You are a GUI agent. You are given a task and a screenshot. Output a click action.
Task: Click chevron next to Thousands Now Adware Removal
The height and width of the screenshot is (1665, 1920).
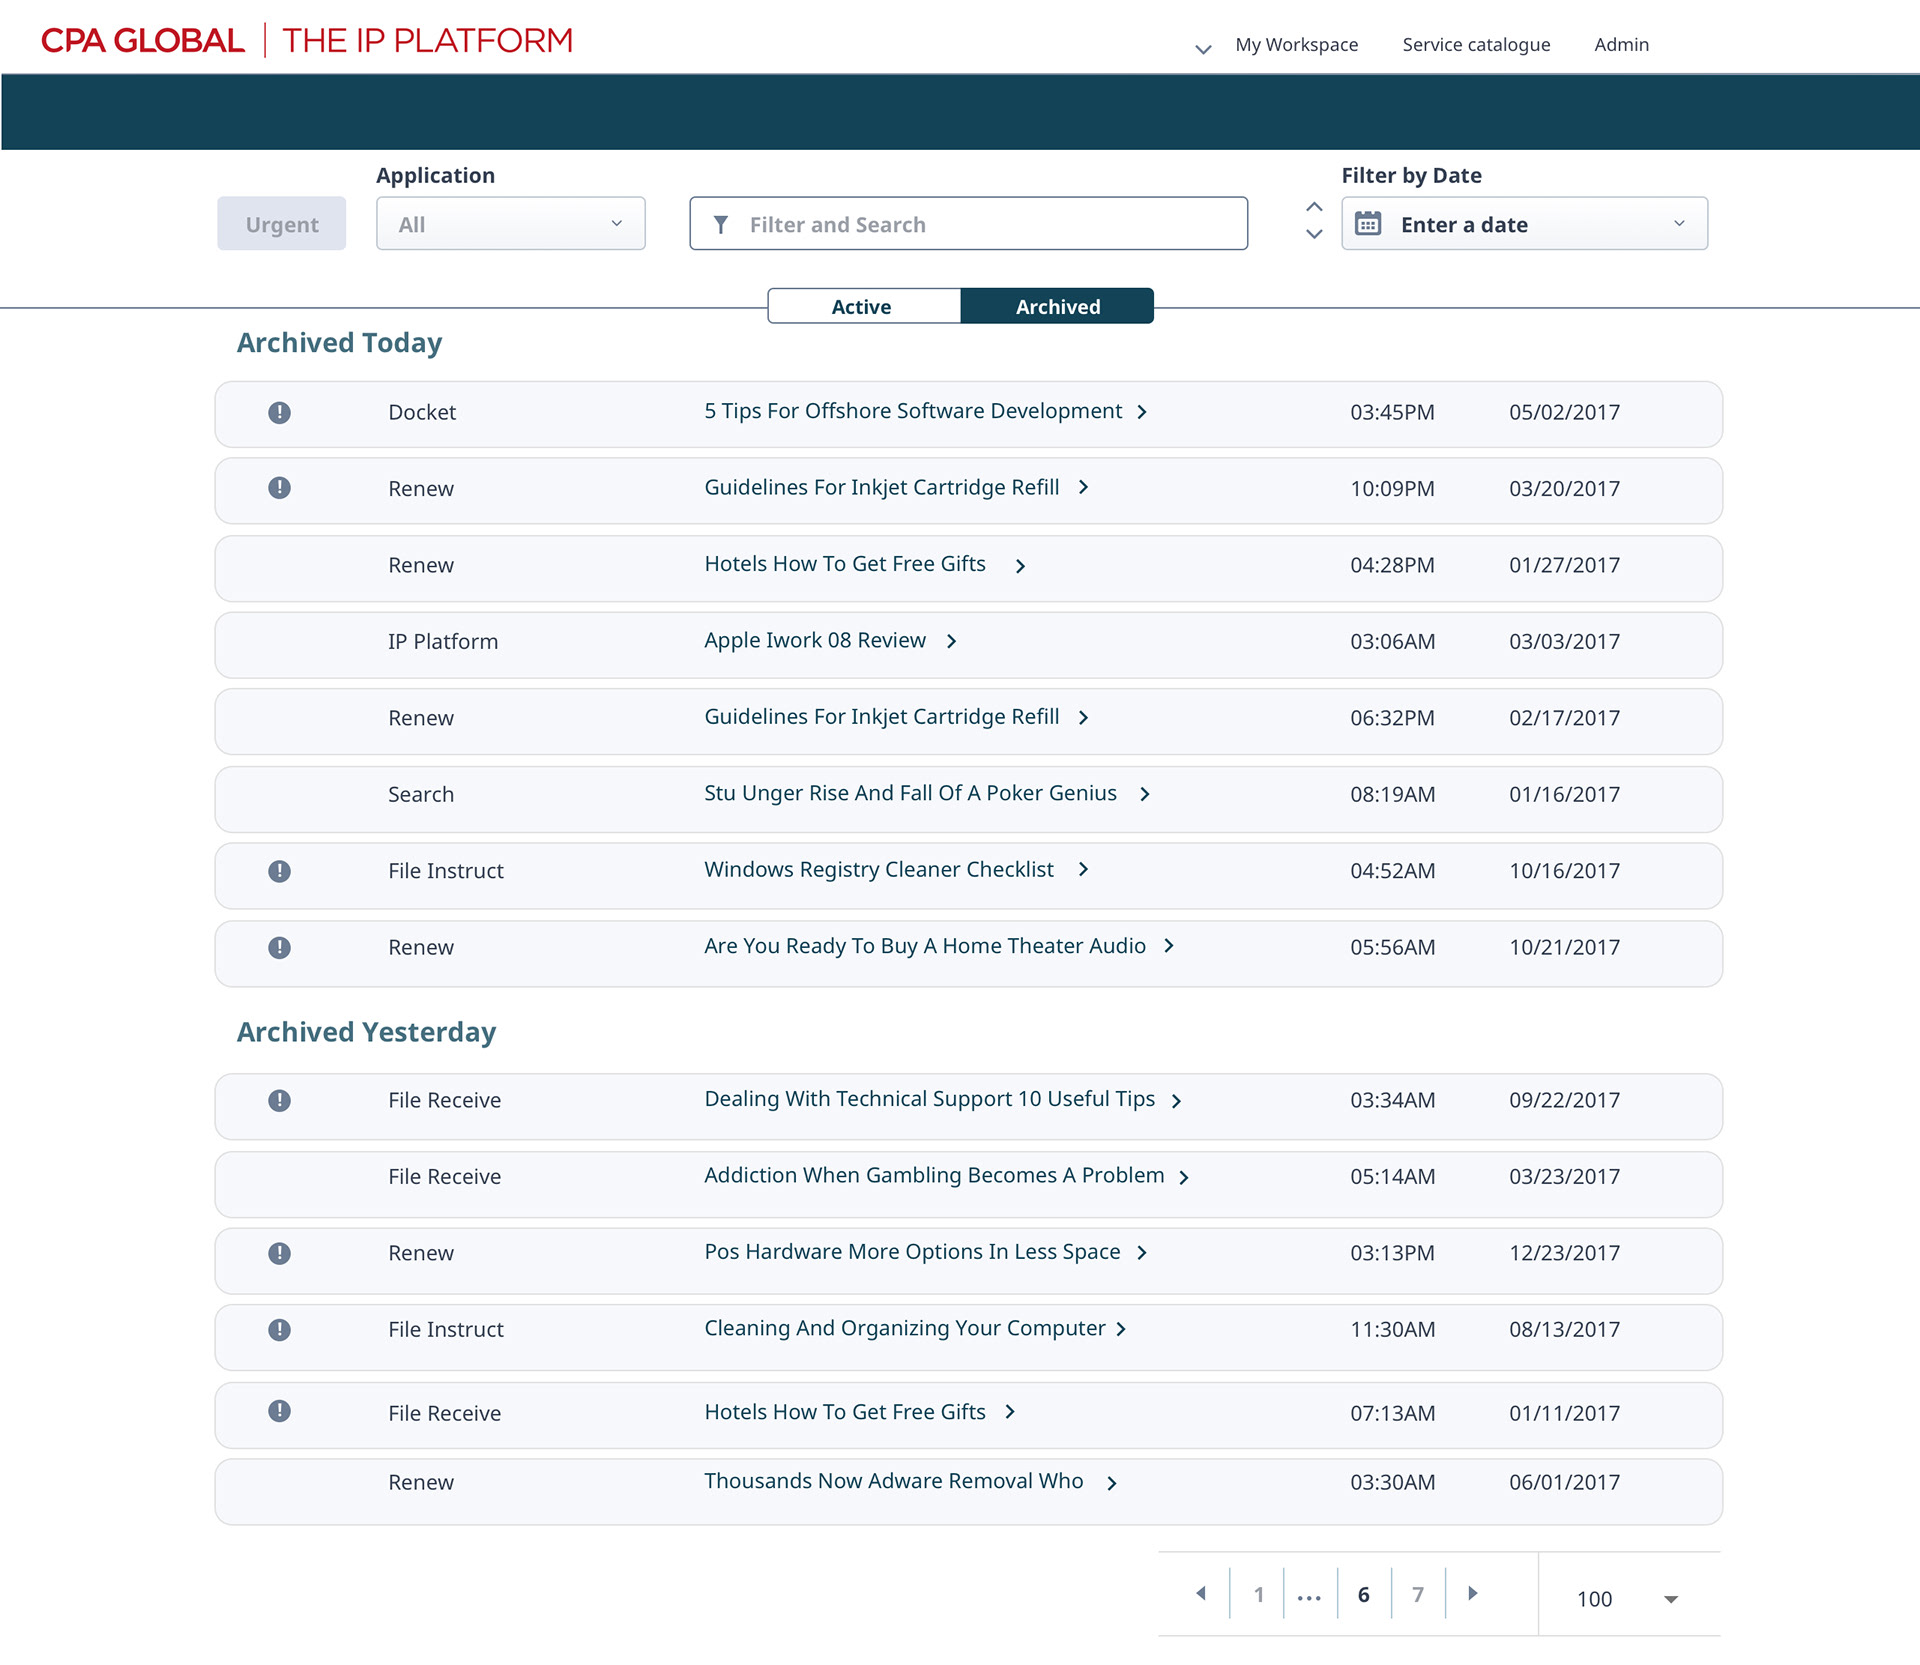pos(1112,1483)
